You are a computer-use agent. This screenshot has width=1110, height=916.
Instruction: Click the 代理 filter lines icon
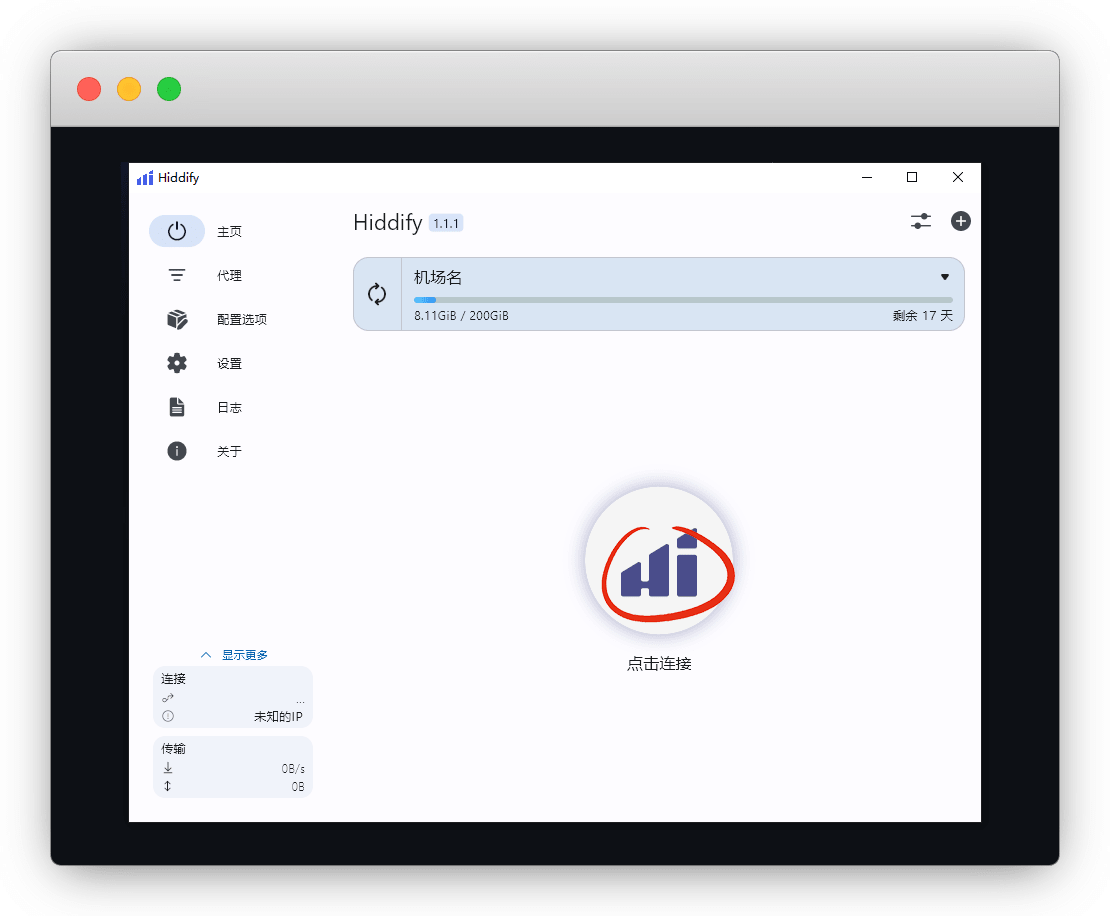pyautogui.click(x=177, y=275)
